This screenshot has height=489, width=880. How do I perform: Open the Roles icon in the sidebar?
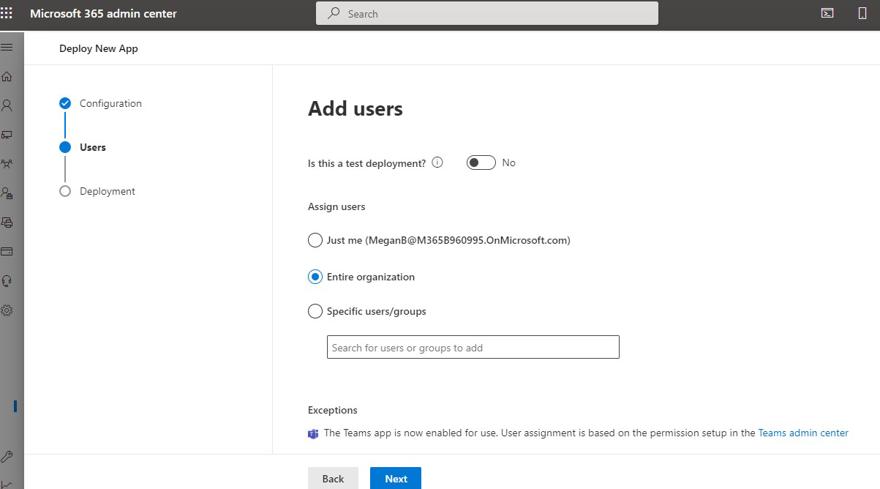click(x=7, y=193)
